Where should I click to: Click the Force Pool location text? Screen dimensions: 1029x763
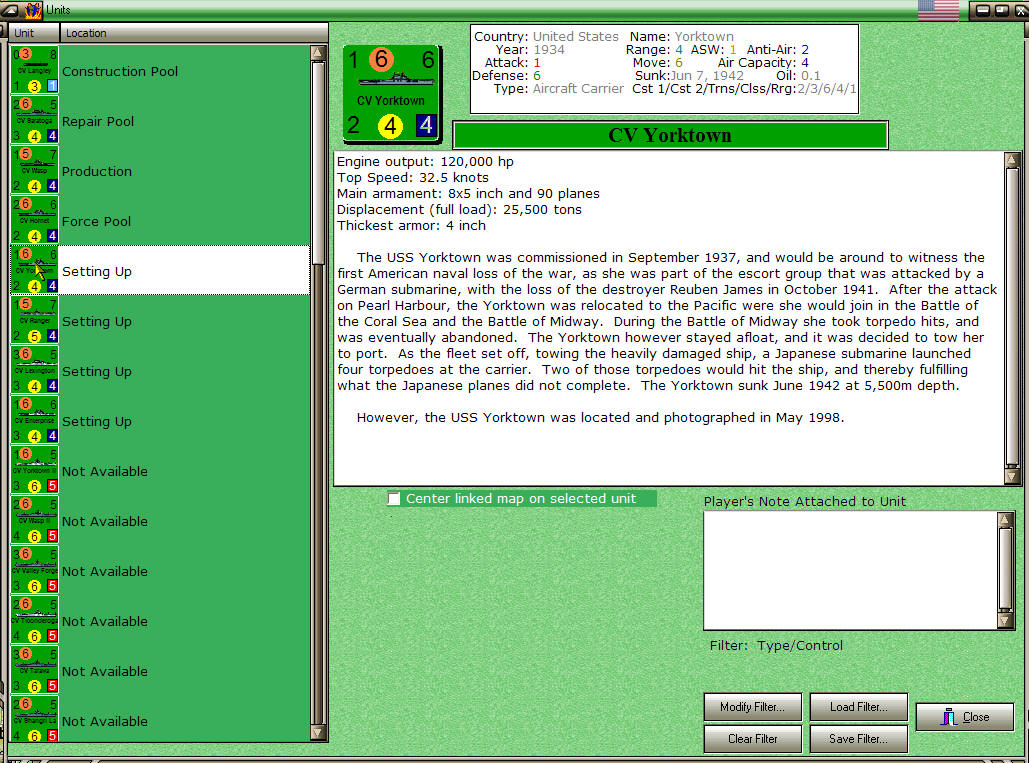point(96,221)
